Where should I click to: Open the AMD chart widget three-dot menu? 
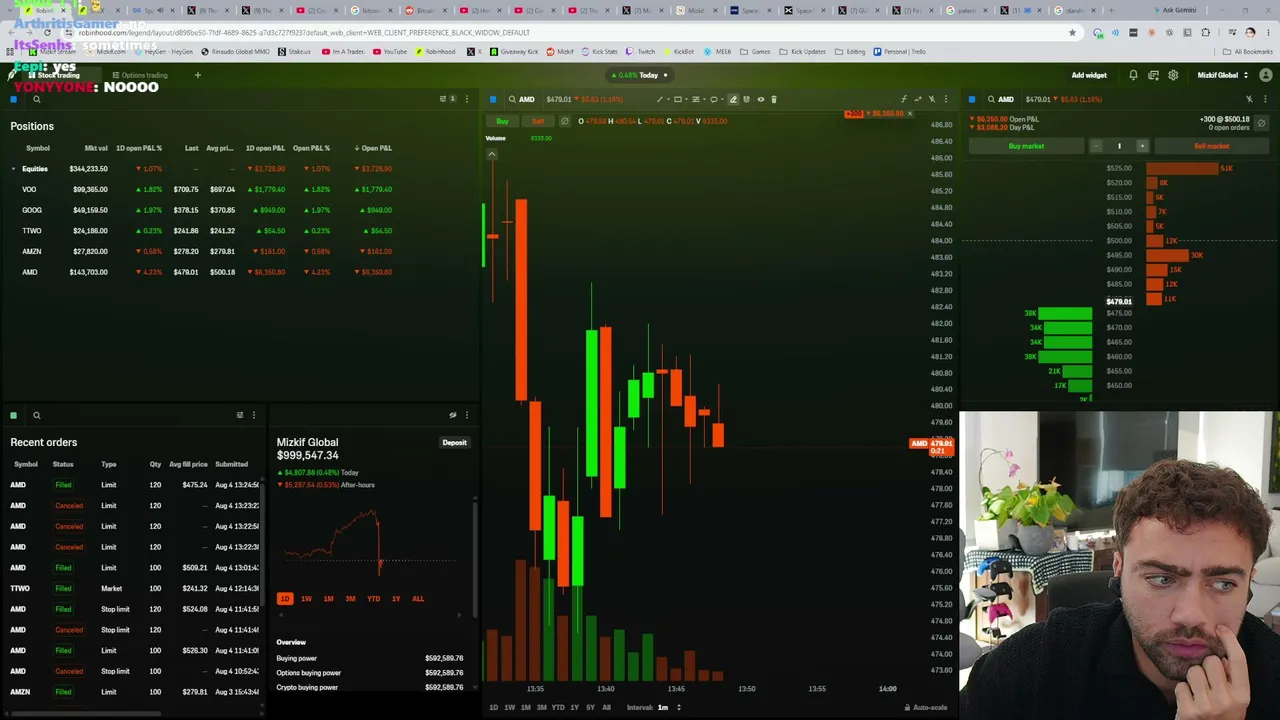pyautogui.click(x=946, y=99)
